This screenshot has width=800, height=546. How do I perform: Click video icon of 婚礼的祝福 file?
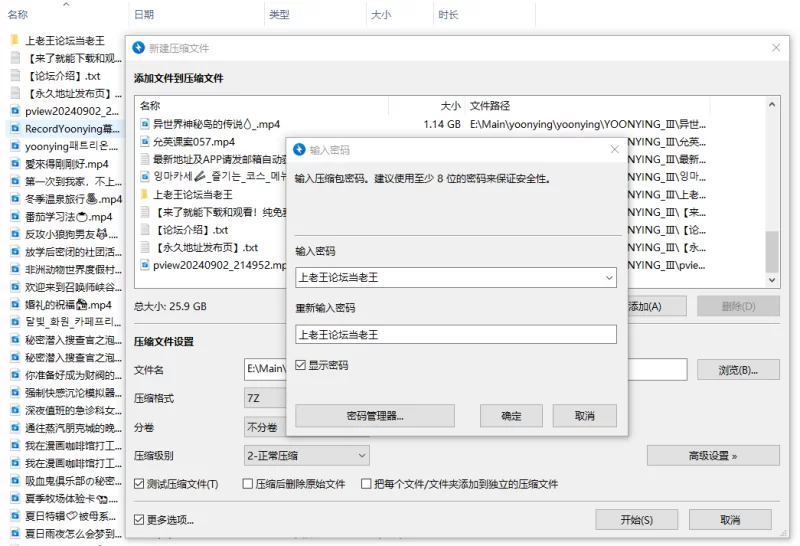point(15,305)
